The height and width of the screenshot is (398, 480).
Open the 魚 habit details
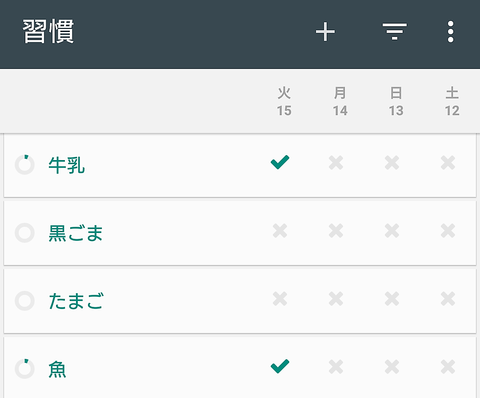(57, 369)
